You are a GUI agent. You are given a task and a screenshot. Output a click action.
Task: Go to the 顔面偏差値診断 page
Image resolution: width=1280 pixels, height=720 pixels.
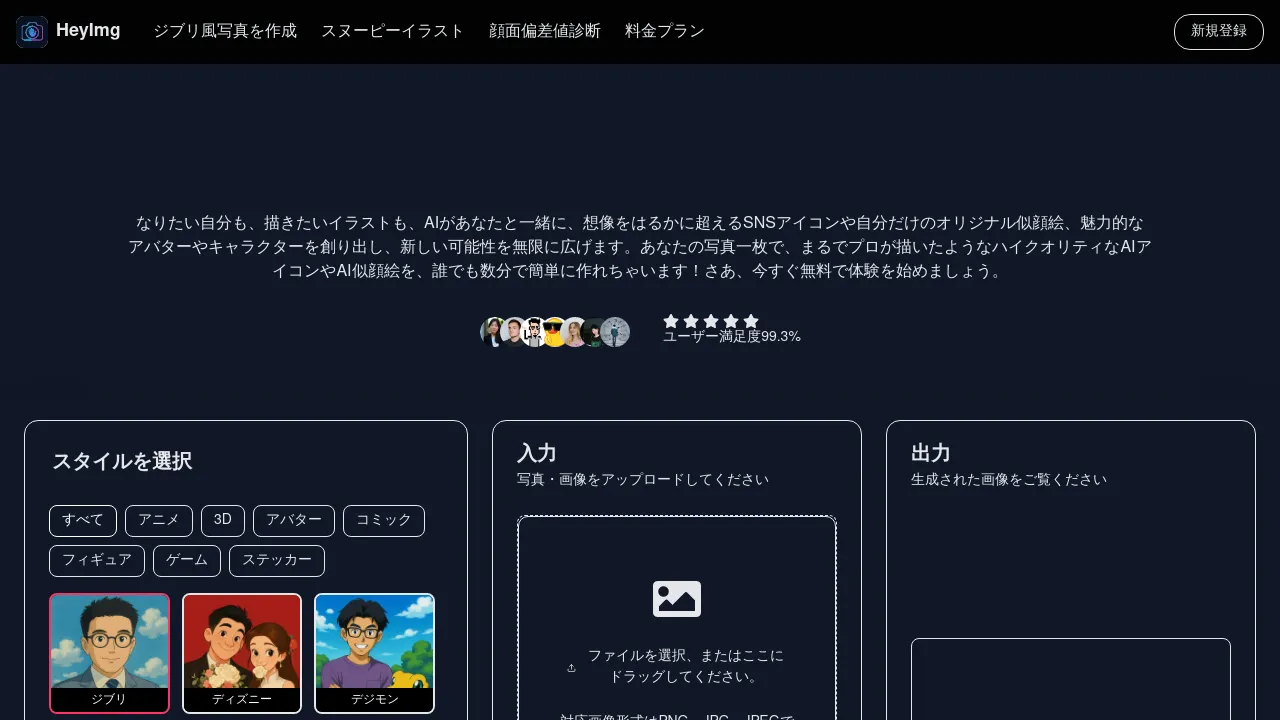coord(545,31)
